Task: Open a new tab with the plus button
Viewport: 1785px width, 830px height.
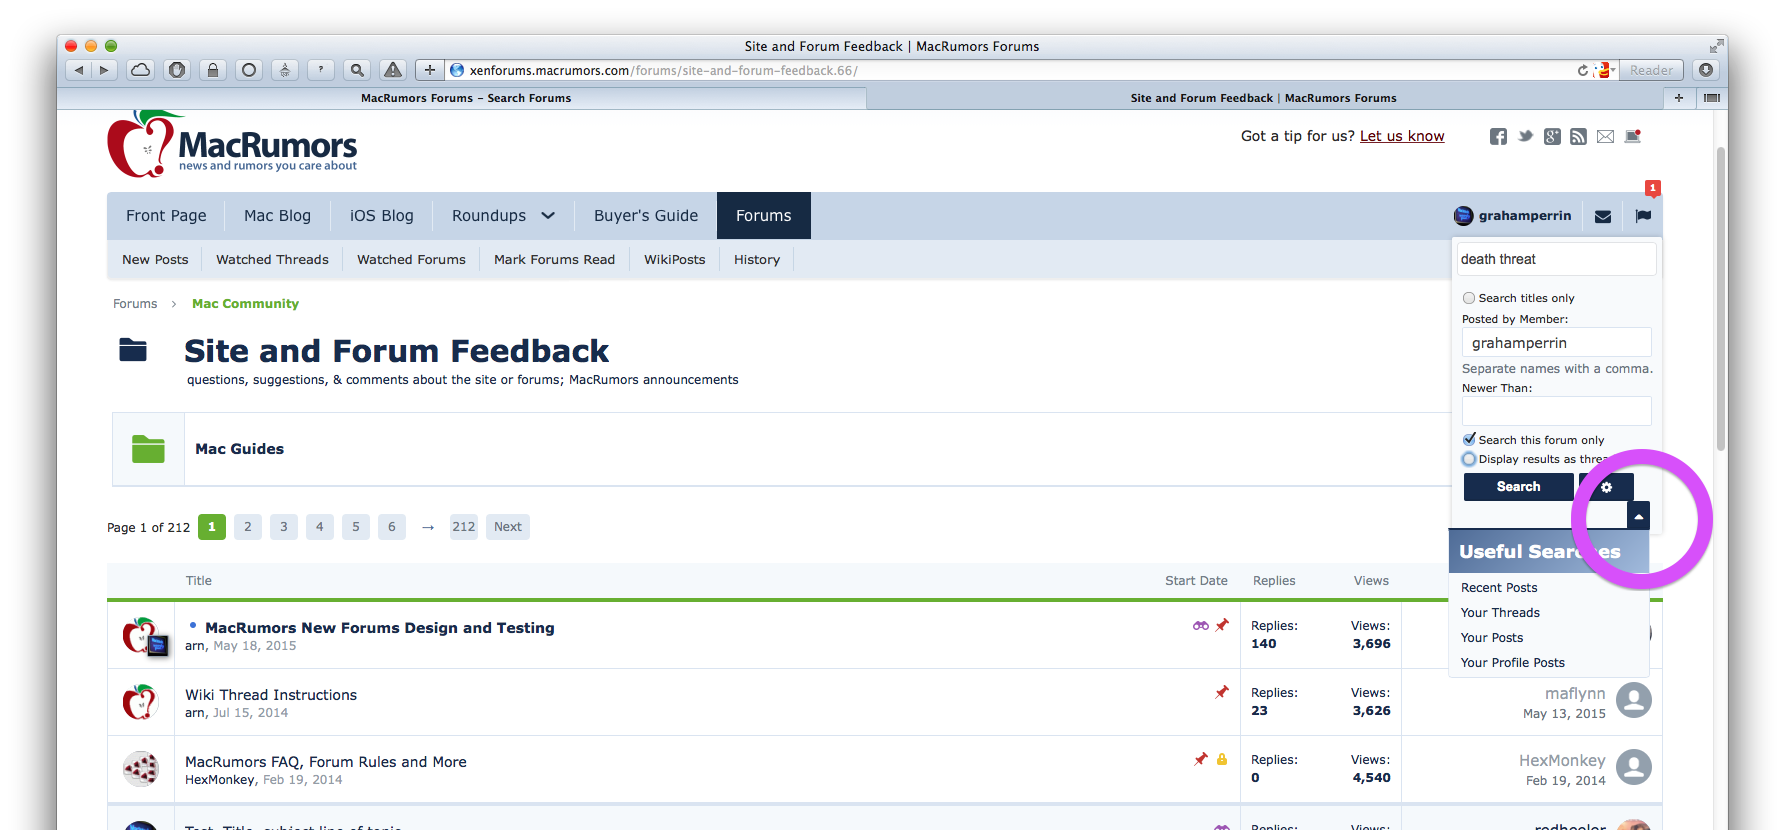Action: tap(1679, 97)
